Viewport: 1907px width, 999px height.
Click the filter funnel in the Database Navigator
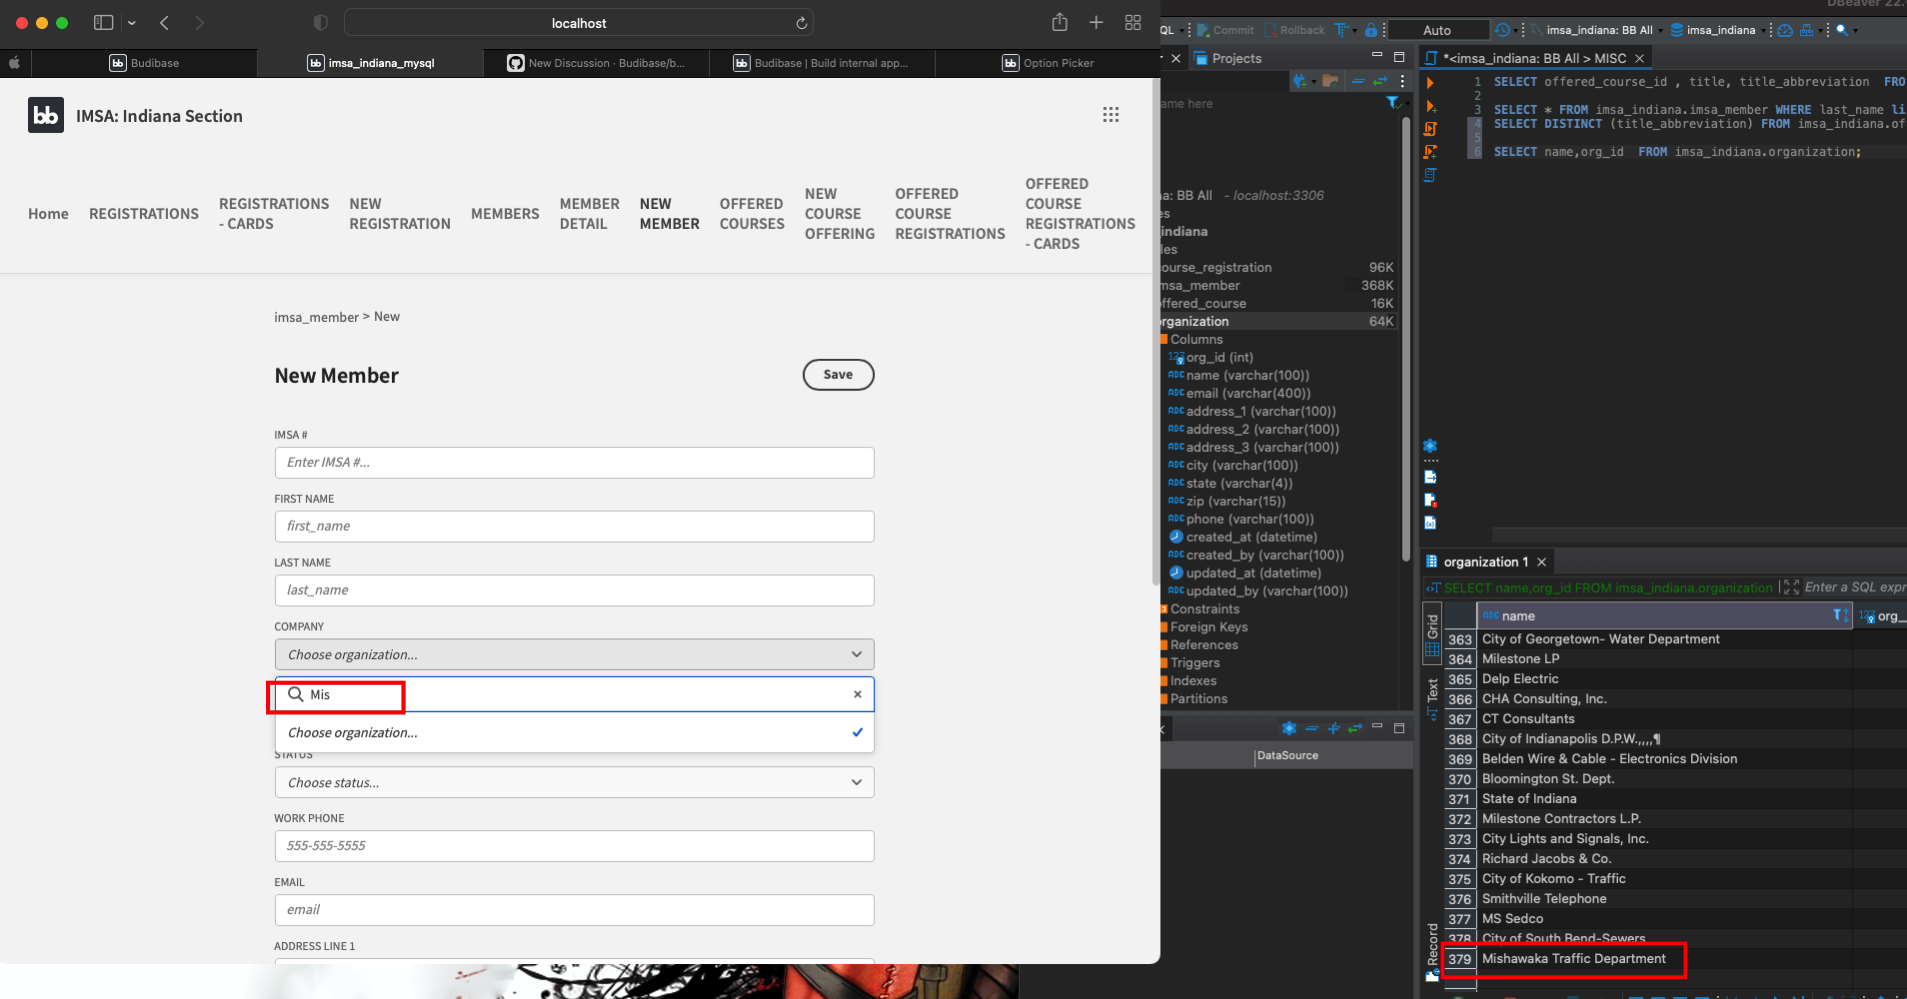click(x=1394, y=103)
